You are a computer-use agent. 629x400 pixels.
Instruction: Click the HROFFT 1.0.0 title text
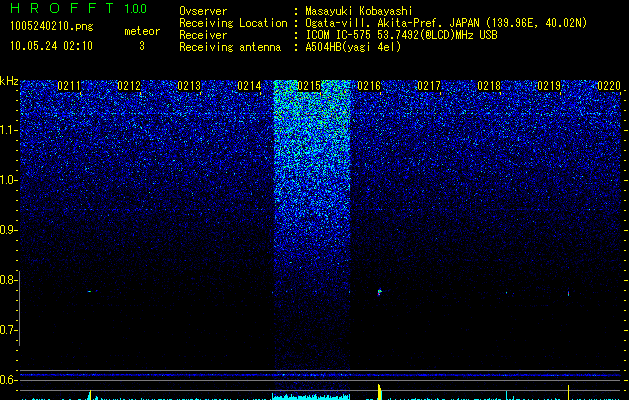point(78,8)
